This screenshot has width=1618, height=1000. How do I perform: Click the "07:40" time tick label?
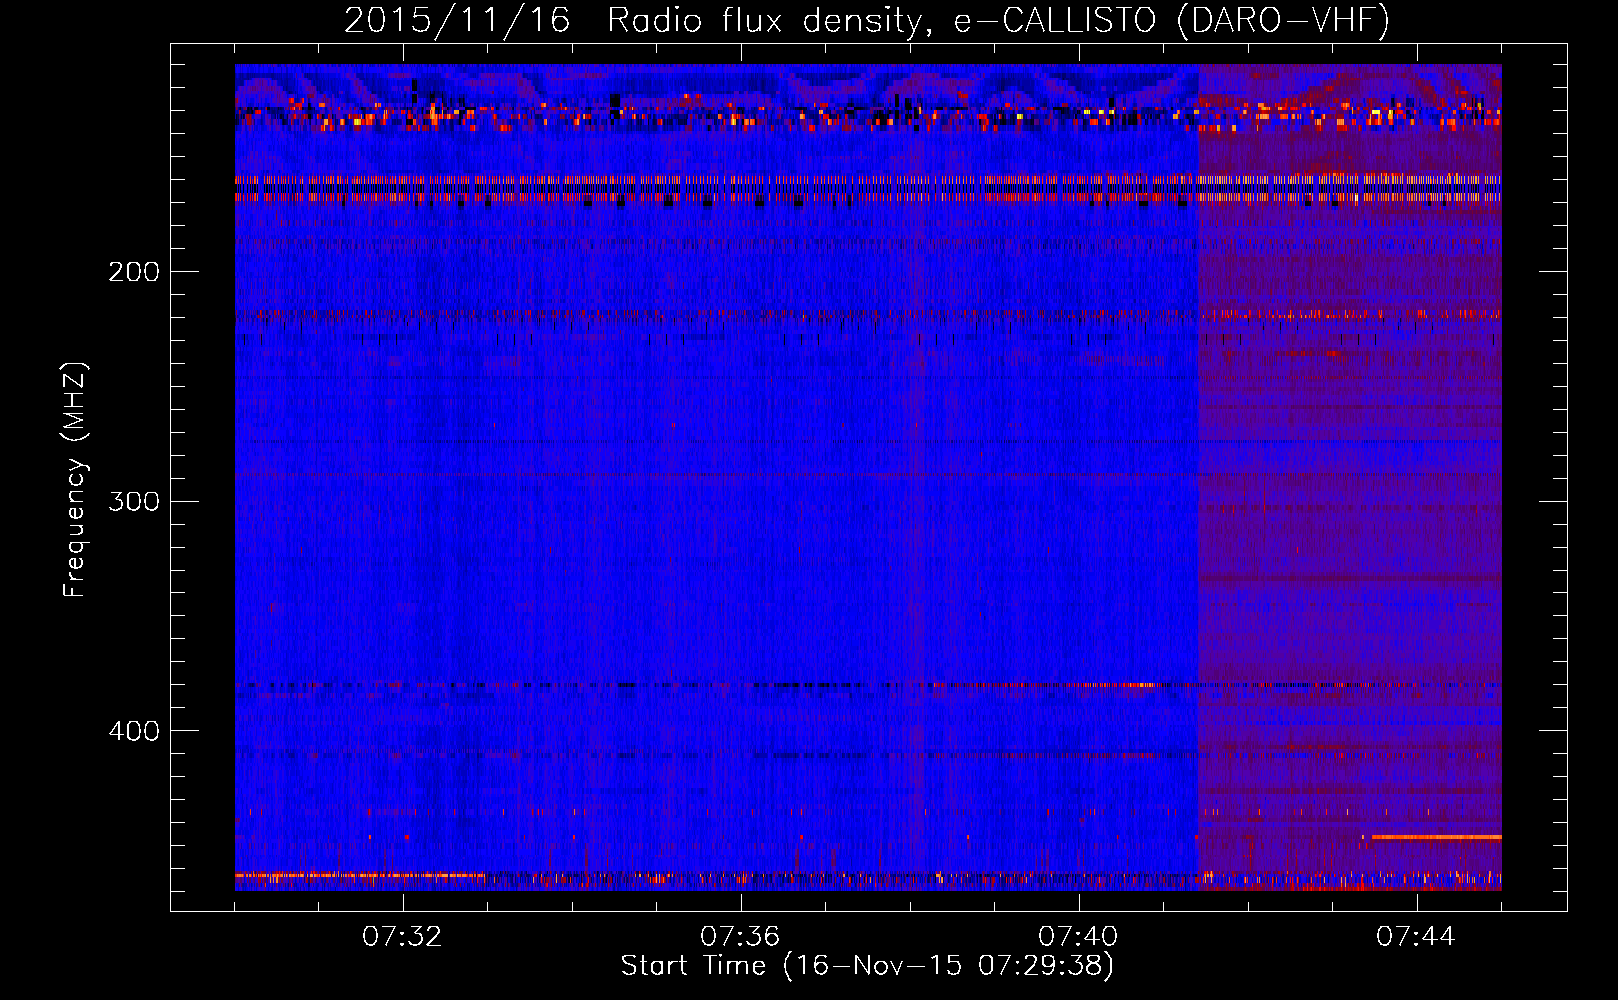coord(1078,937)
